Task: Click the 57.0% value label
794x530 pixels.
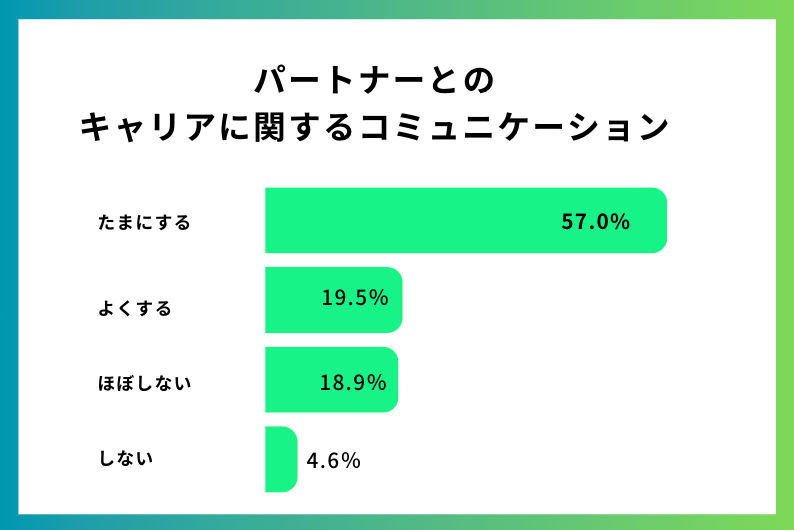Action: [595, 222]
